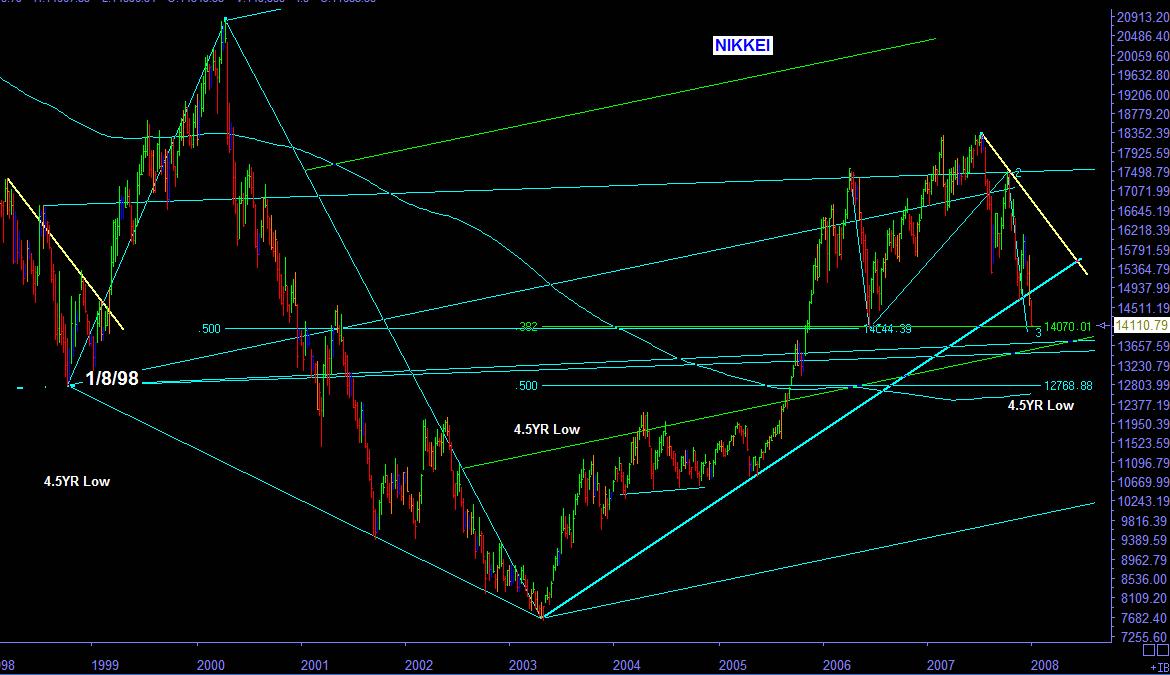This screenshot has width=1170, height=675.
Task: Click the 2000 year label on time axis
Action: [211, 665]
